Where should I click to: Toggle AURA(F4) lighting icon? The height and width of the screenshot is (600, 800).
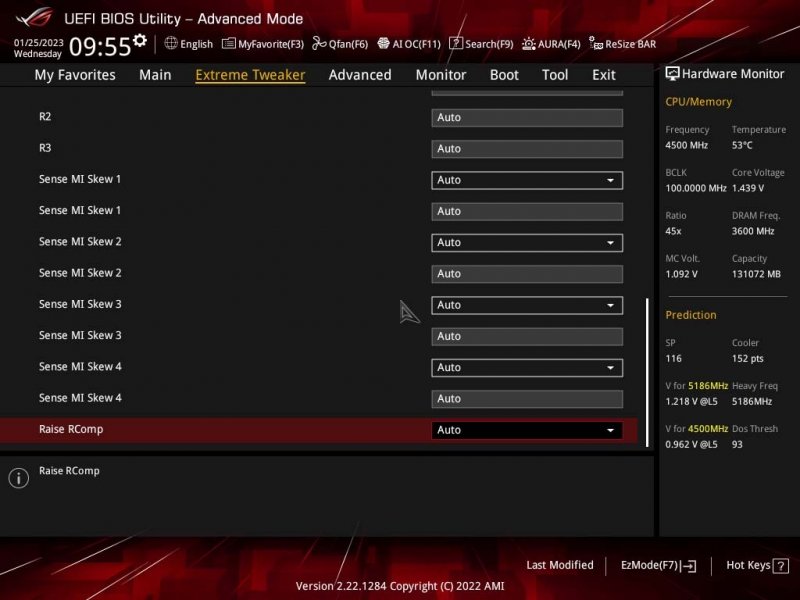[x=529, y=44]
